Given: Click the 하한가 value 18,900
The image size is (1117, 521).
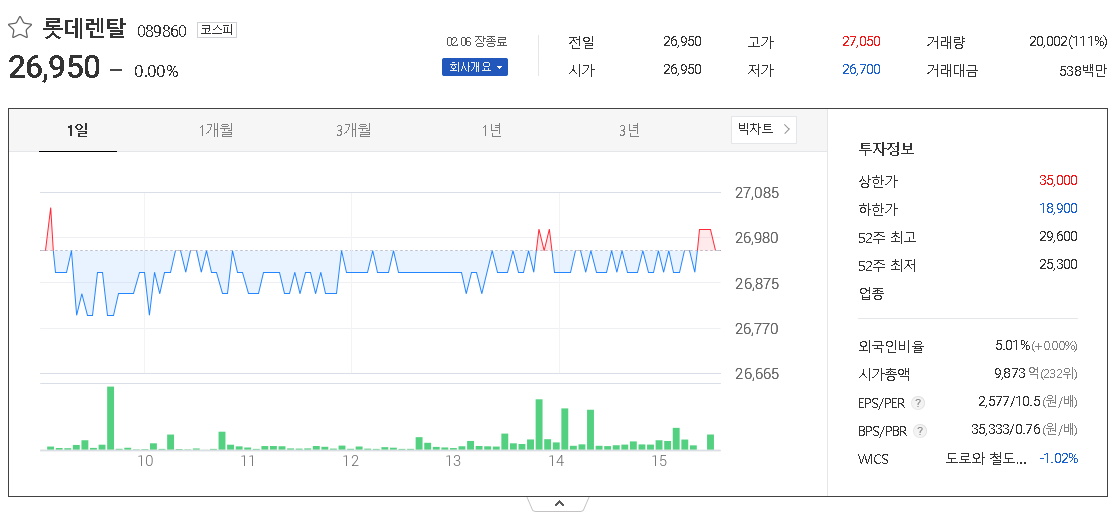Looking at the screenshot, I should 1058,209.
